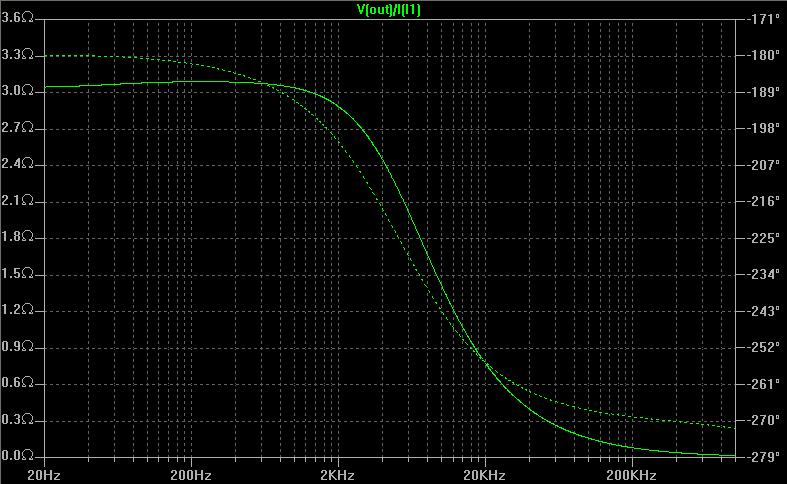Click the 0.9Ω left axis label
Viewport: 787px width, 484px height.
coord(18,346)
